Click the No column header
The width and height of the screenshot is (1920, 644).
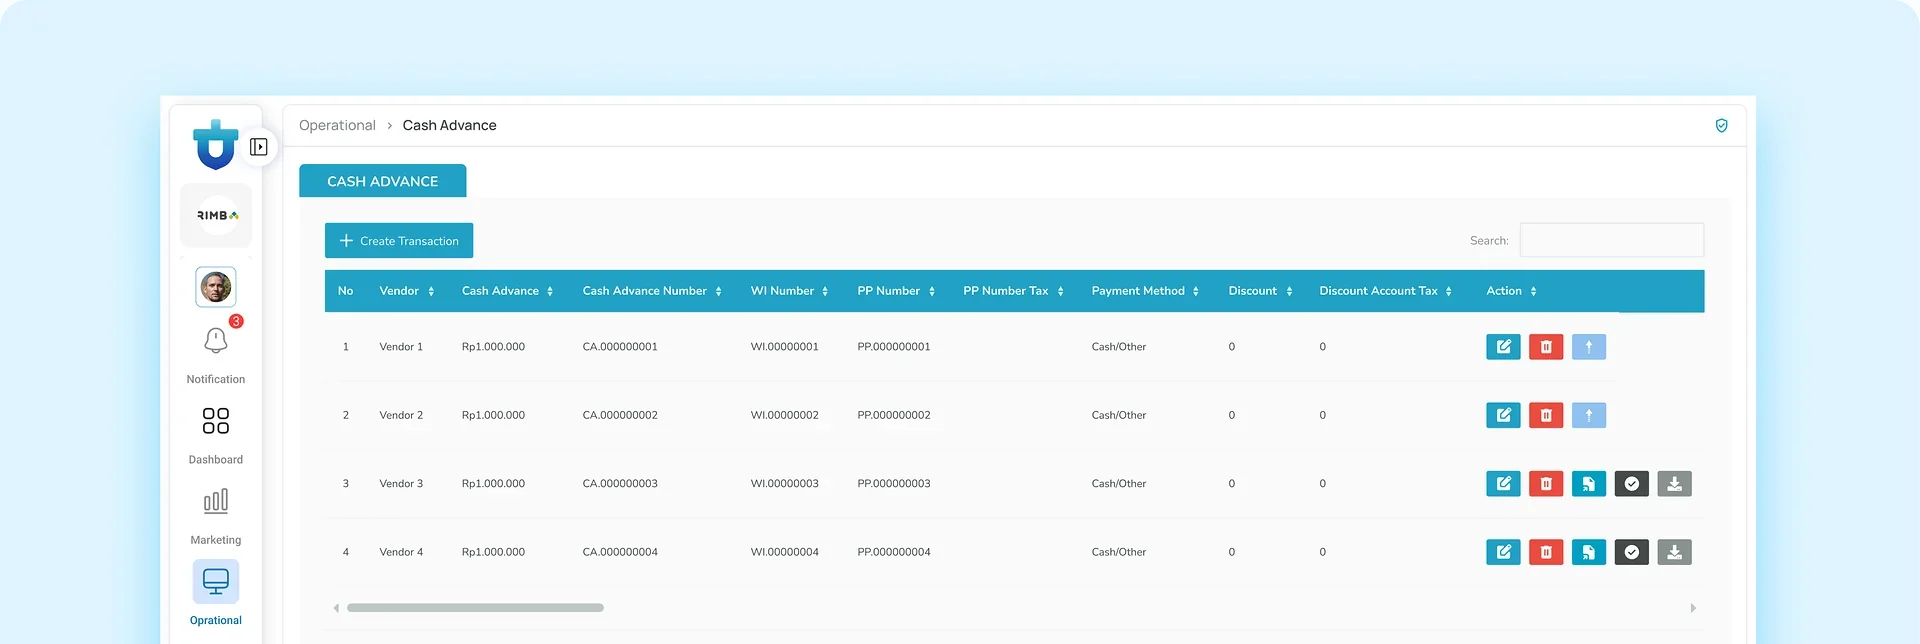[346, 291]
